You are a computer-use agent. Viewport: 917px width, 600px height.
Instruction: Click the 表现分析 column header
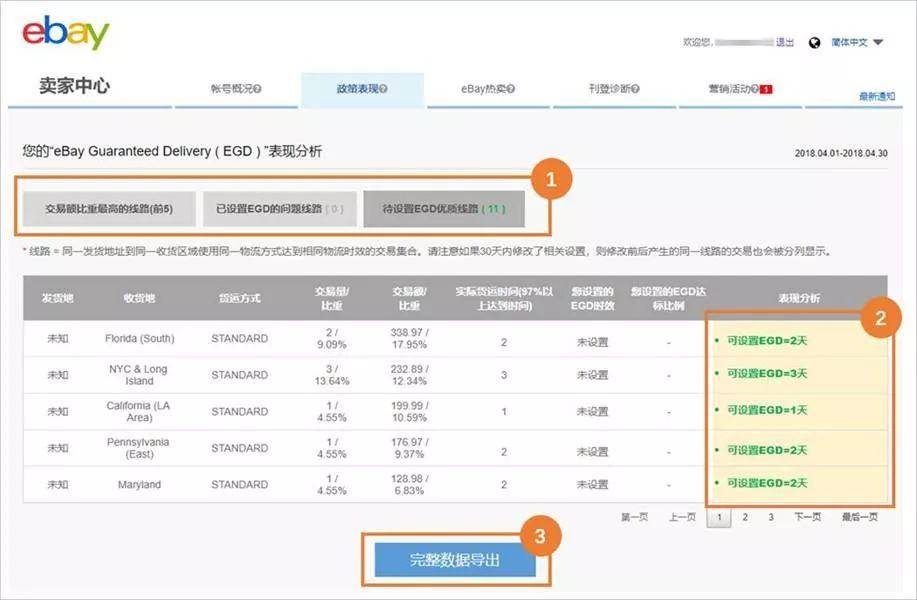[x=799, y=298]
